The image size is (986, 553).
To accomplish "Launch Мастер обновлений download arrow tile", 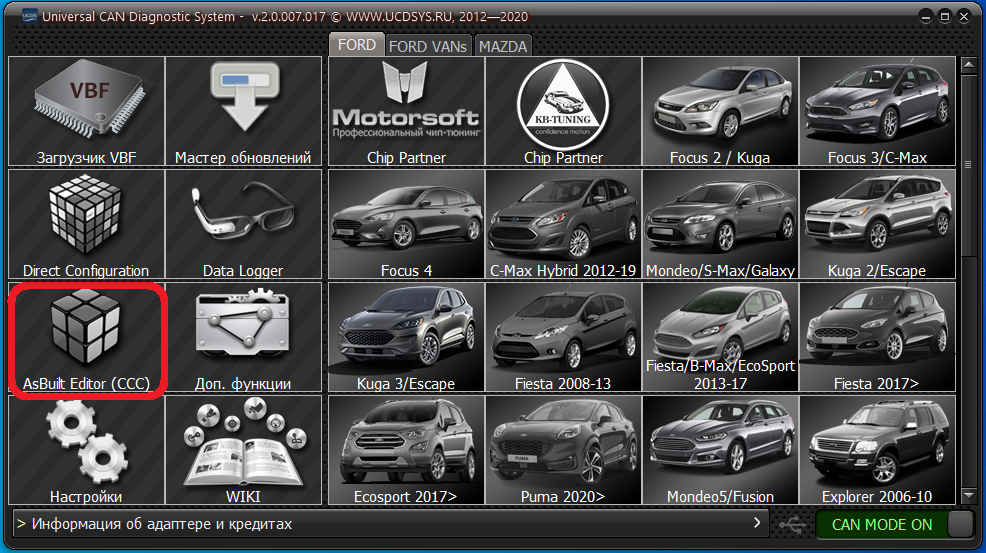I will (x=243, y=111).
